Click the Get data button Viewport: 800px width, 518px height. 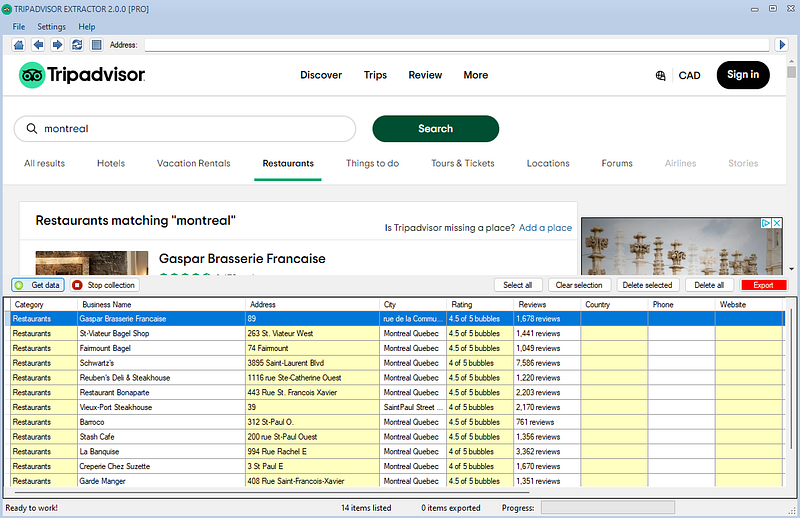tap(38, 285)
